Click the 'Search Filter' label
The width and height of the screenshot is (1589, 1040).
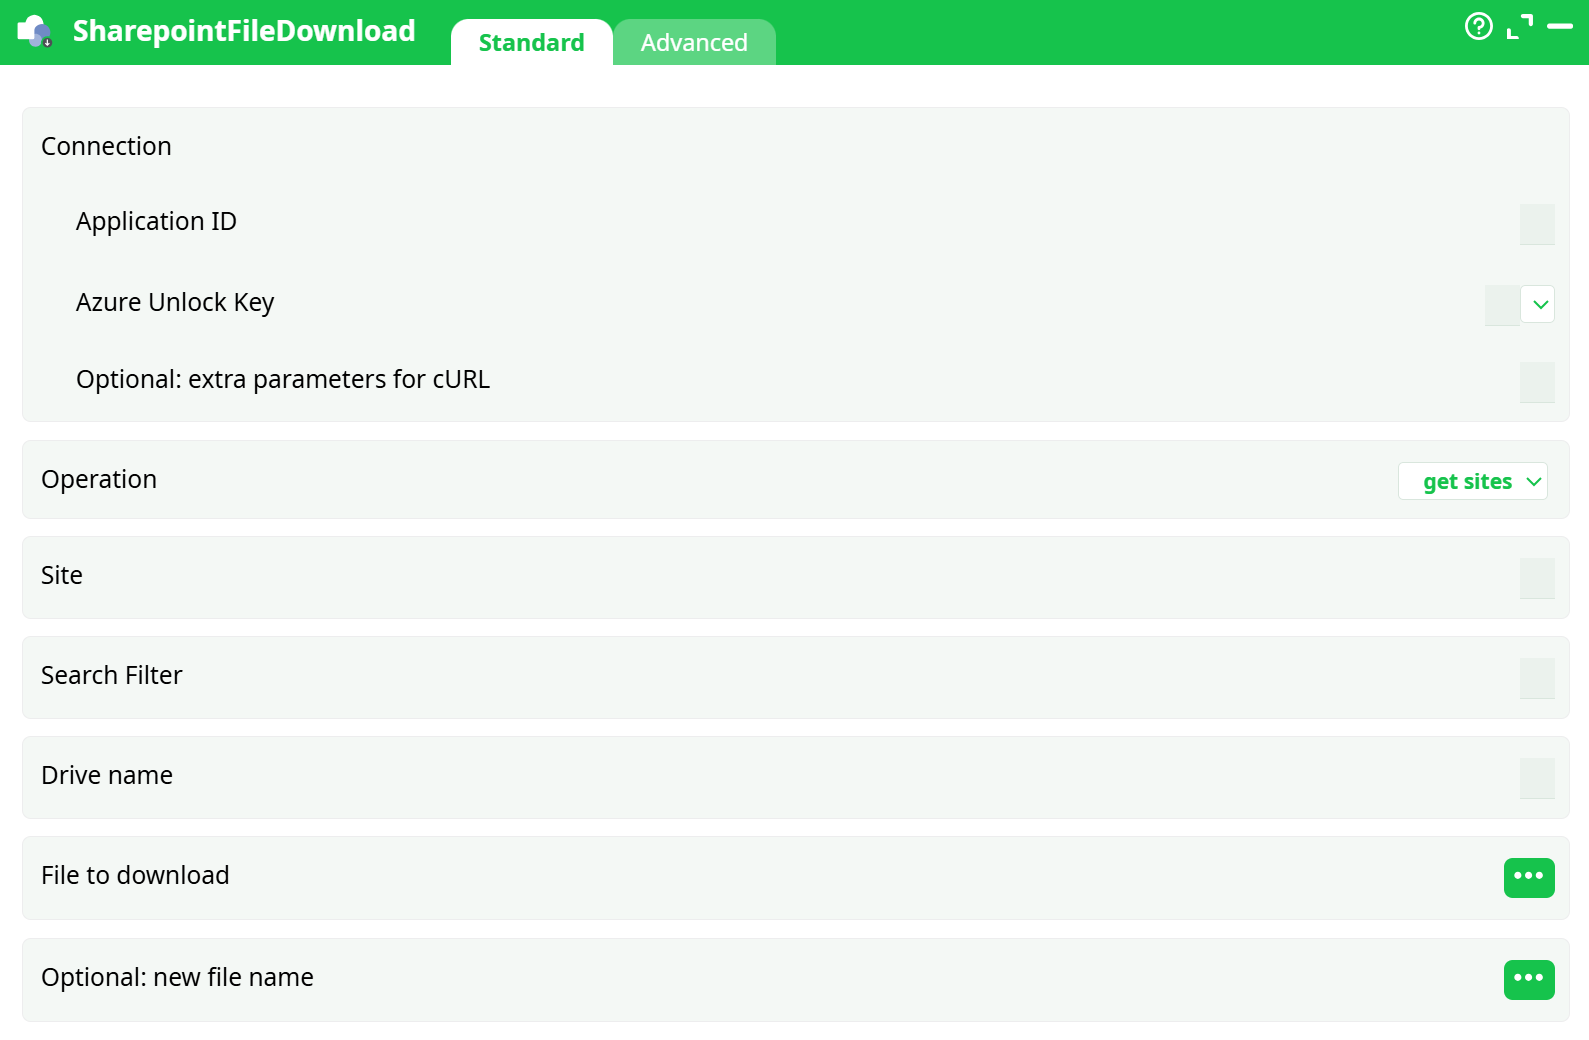point(112,675)
